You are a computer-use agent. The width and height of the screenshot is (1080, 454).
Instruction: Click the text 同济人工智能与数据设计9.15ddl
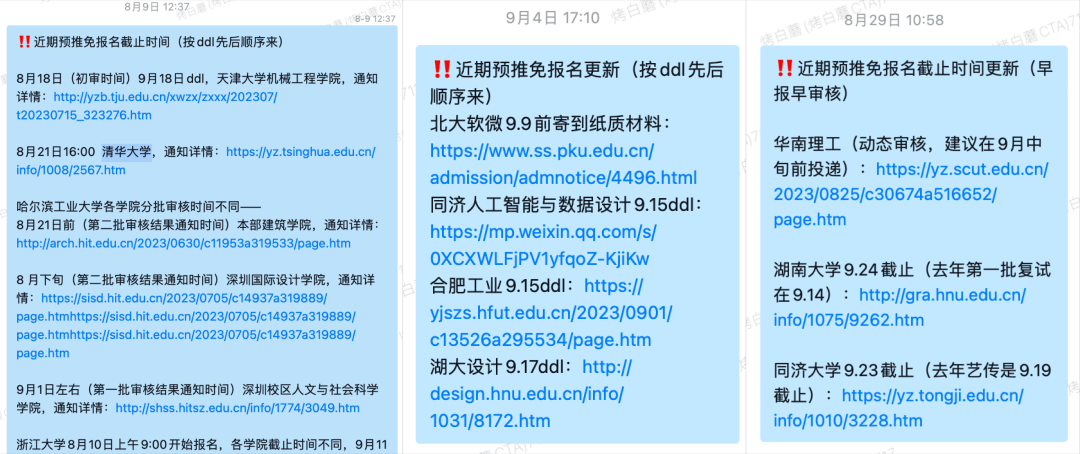click(565, 204)
